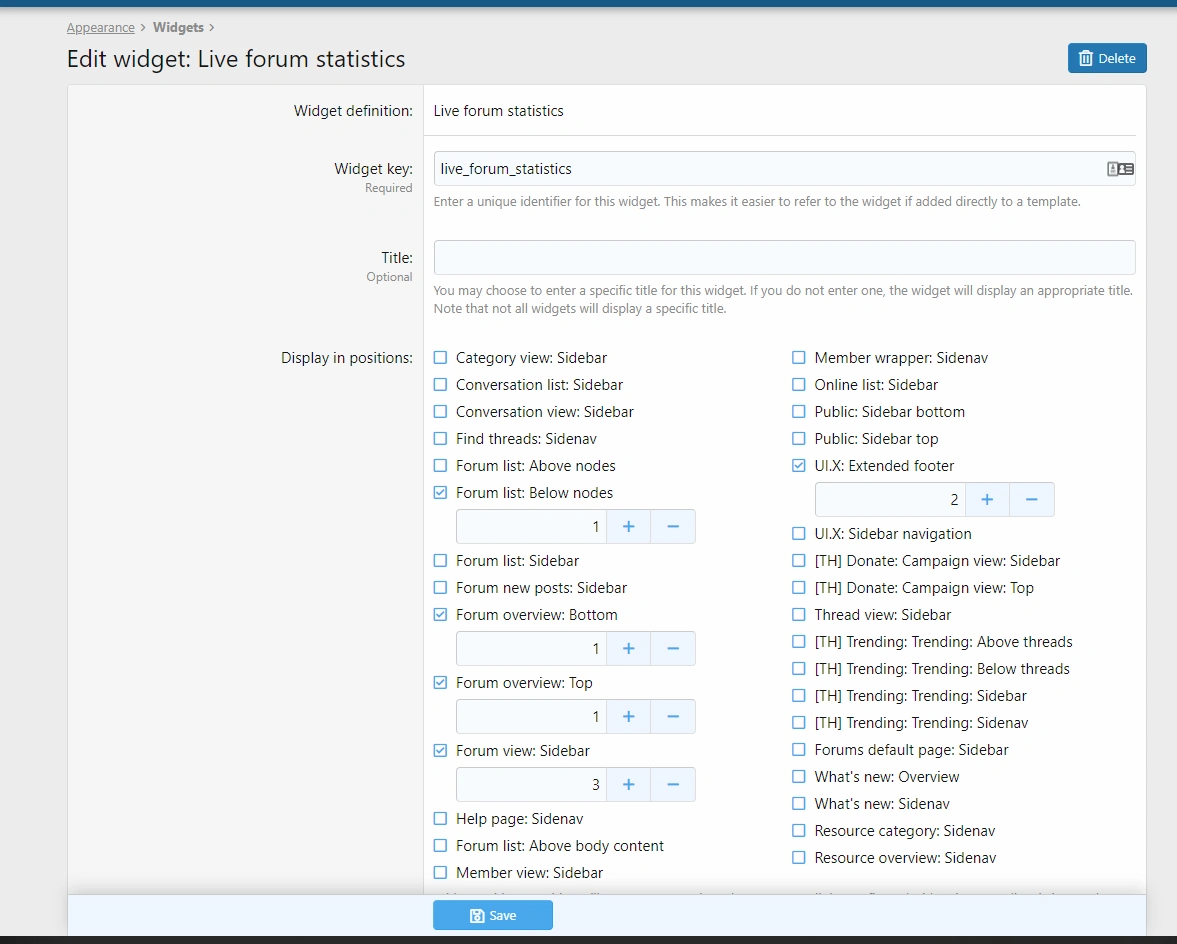Click minus for Forum overview: Top order

tap(673, 717)
